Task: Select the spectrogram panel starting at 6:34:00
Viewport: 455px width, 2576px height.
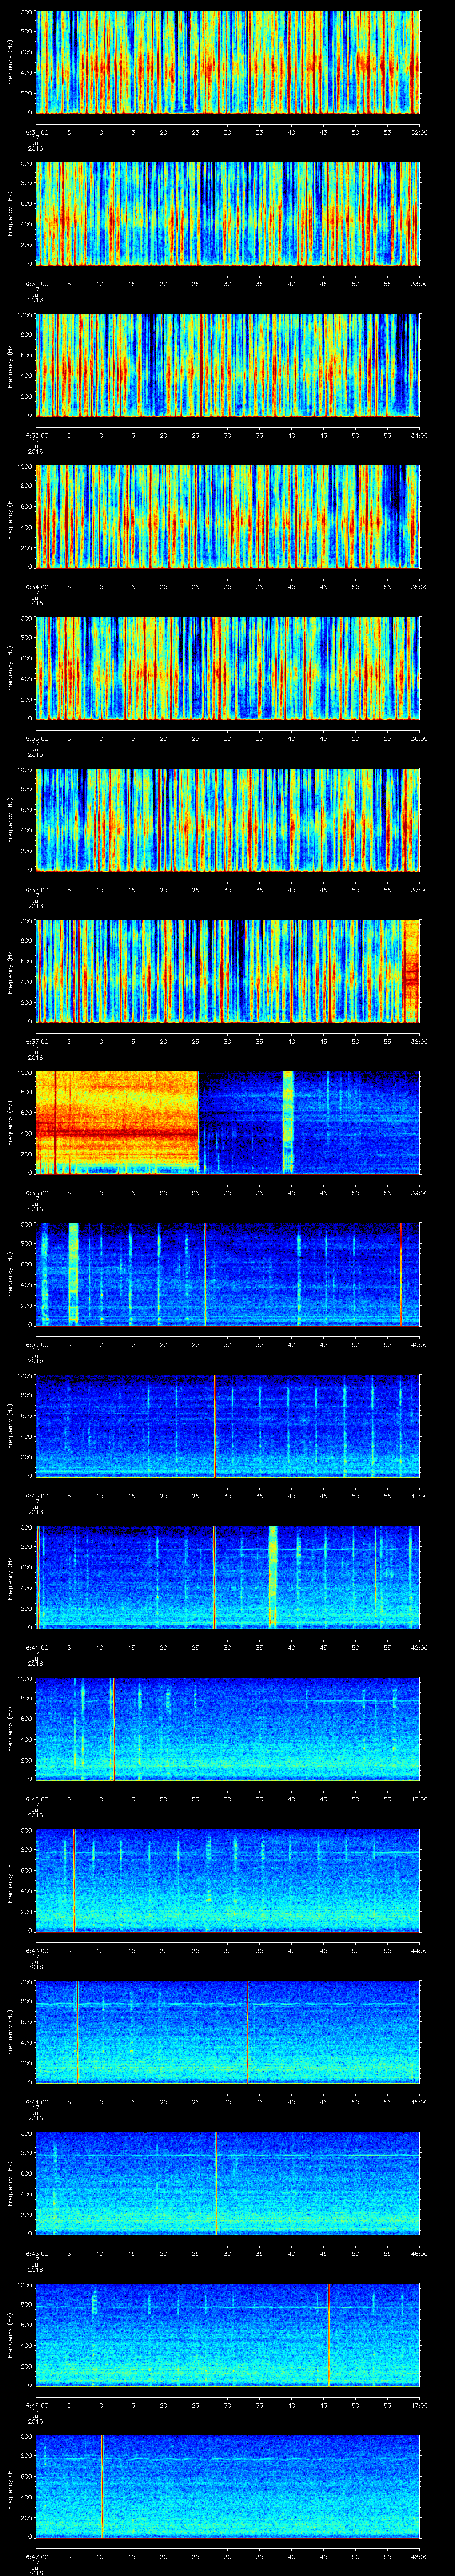Action: [x=228, y=517]
